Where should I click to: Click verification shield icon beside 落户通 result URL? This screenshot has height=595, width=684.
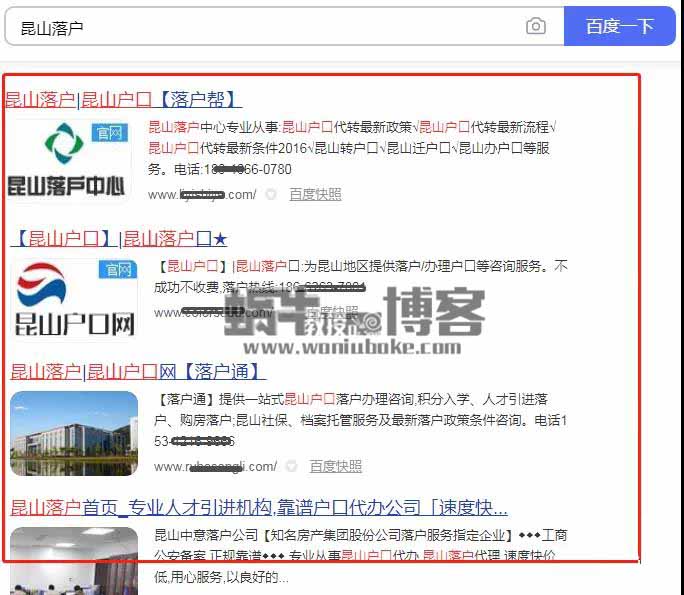pyautogui.click(x=291, y=466)
